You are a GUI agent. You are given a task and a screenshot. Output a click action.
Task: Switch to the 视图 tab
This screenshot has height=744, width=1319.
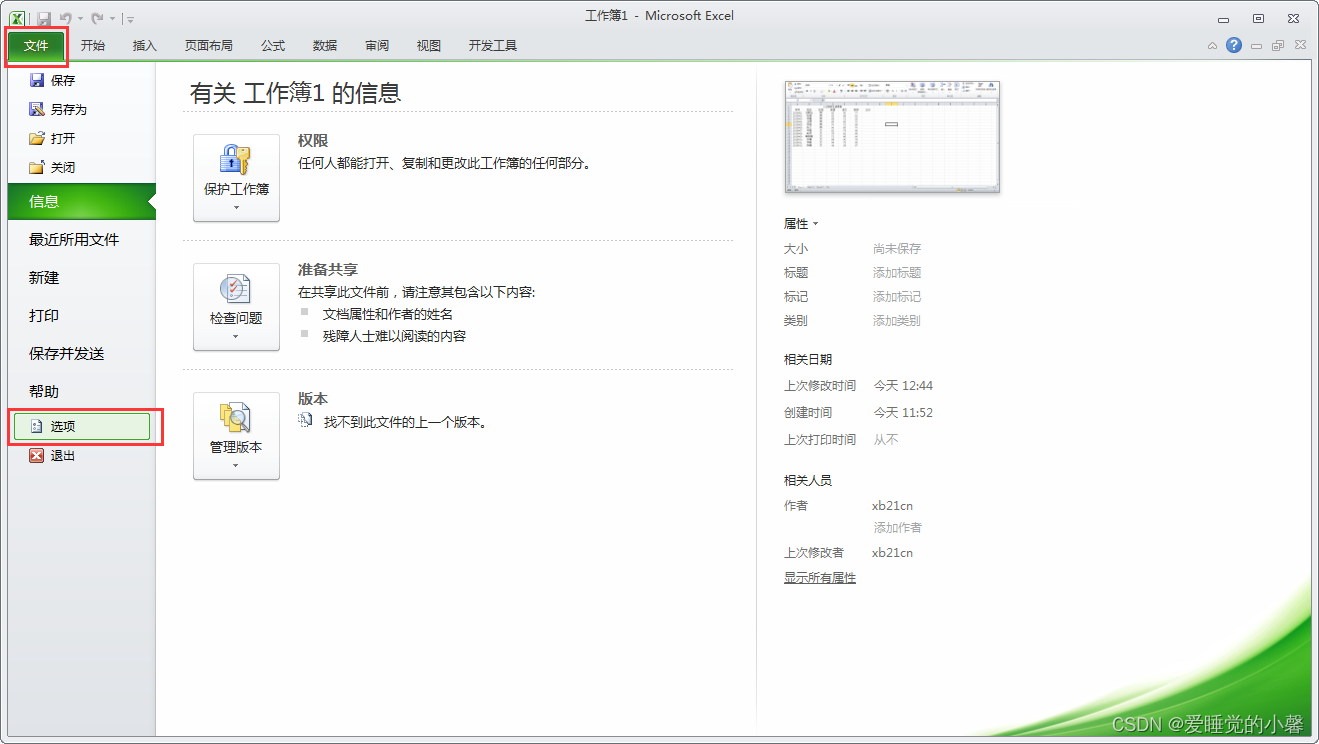pos(429,46)
